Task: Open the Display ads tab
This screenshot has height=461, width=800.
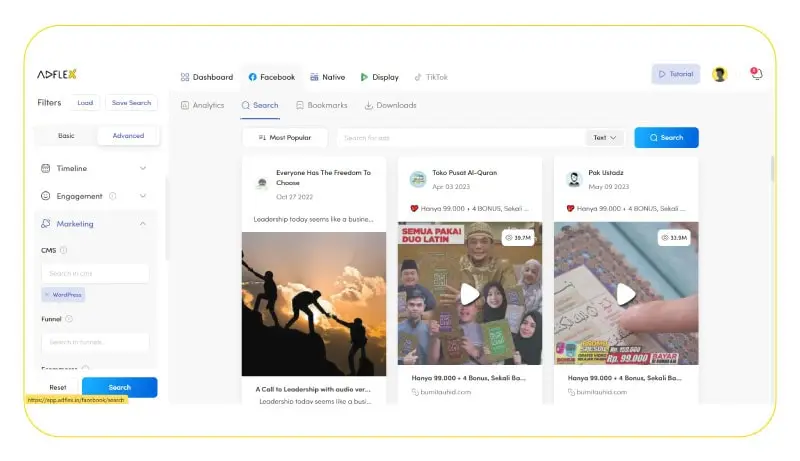Action: pos(379,77)
